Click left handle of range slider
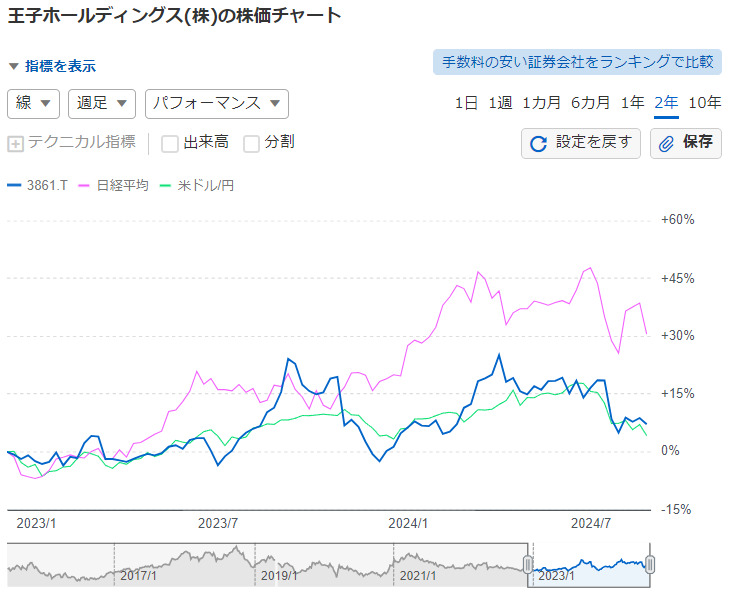734x595 pixels. tap(529, 565)
